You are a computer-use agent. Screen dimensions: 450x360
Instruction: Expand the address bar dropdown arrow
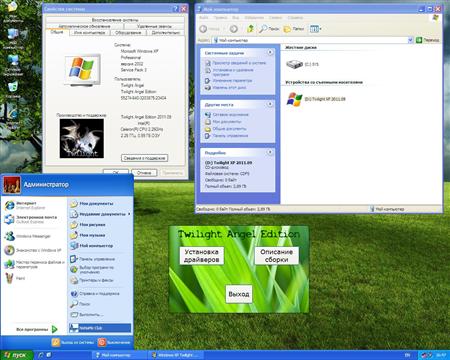(x=410, y=40)
